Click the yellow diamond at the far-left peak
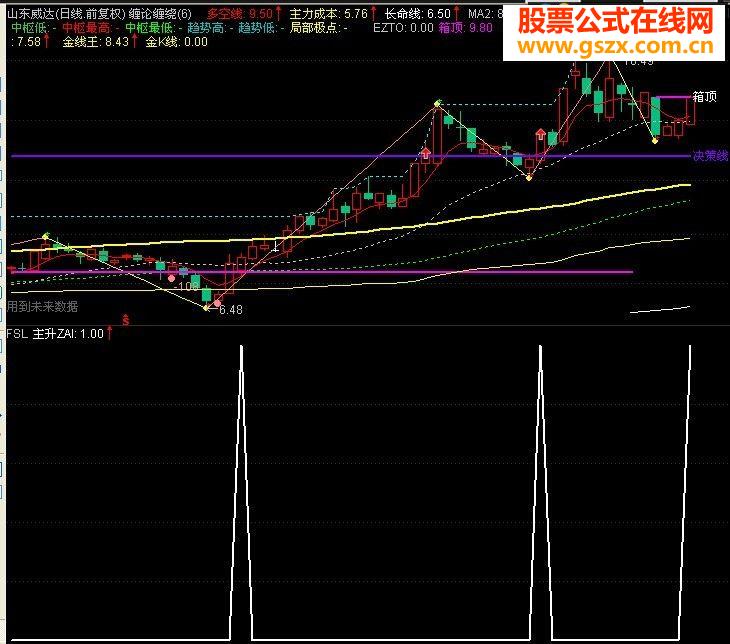The width and height of the screenshot is (730, 644). 46,237
